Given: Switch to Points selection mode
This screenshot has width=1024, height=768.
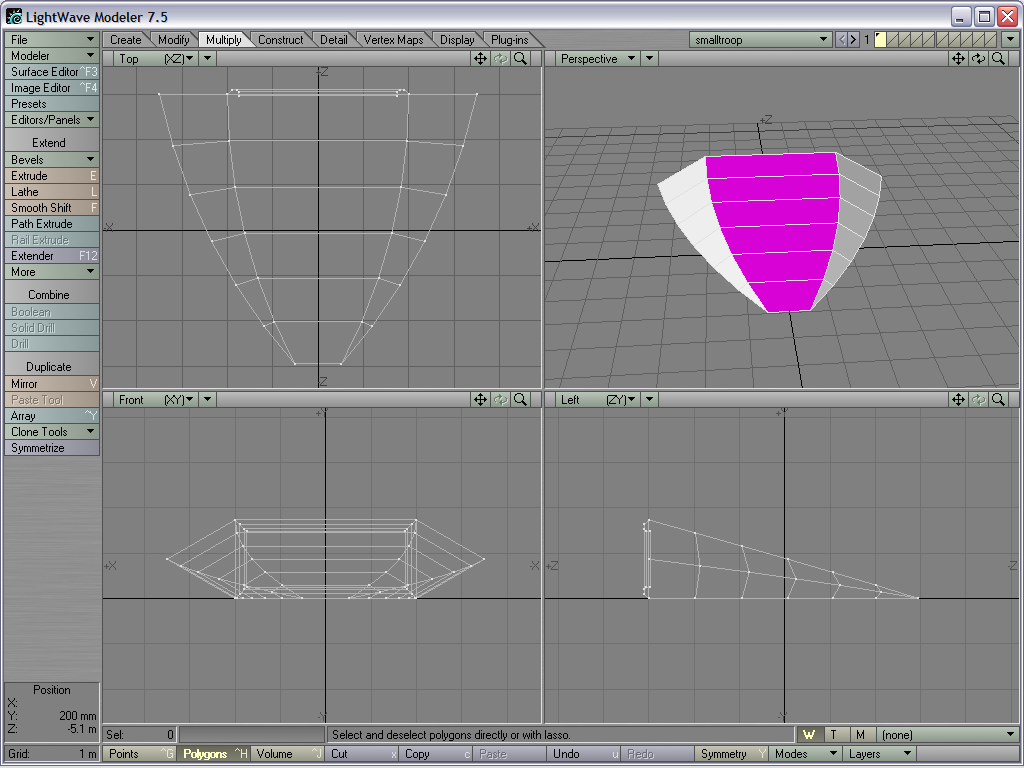Looking at the screenshot, I should [140, 754].
